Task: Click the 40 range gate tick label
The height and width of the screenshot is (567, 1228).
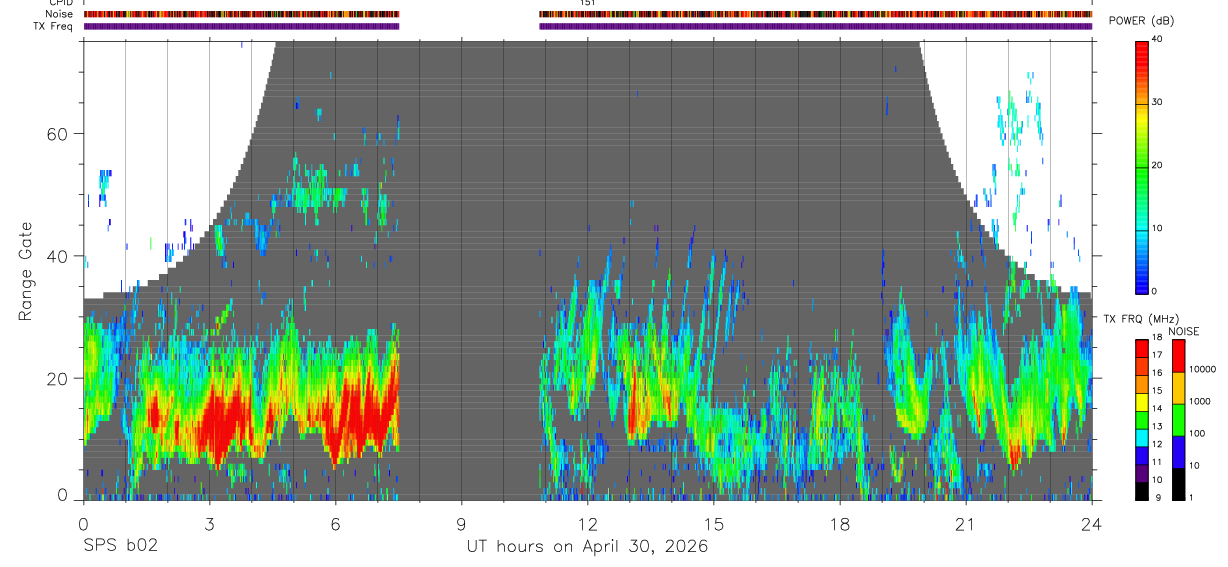Action: point(62,256)
